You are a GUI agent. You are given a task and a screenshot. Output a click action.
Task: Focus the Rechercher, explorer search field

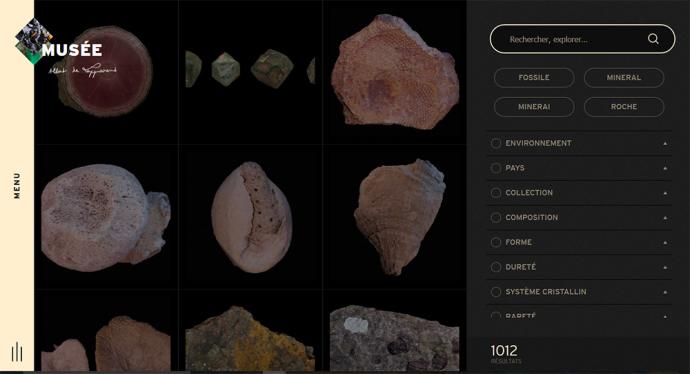pos(582,39)
